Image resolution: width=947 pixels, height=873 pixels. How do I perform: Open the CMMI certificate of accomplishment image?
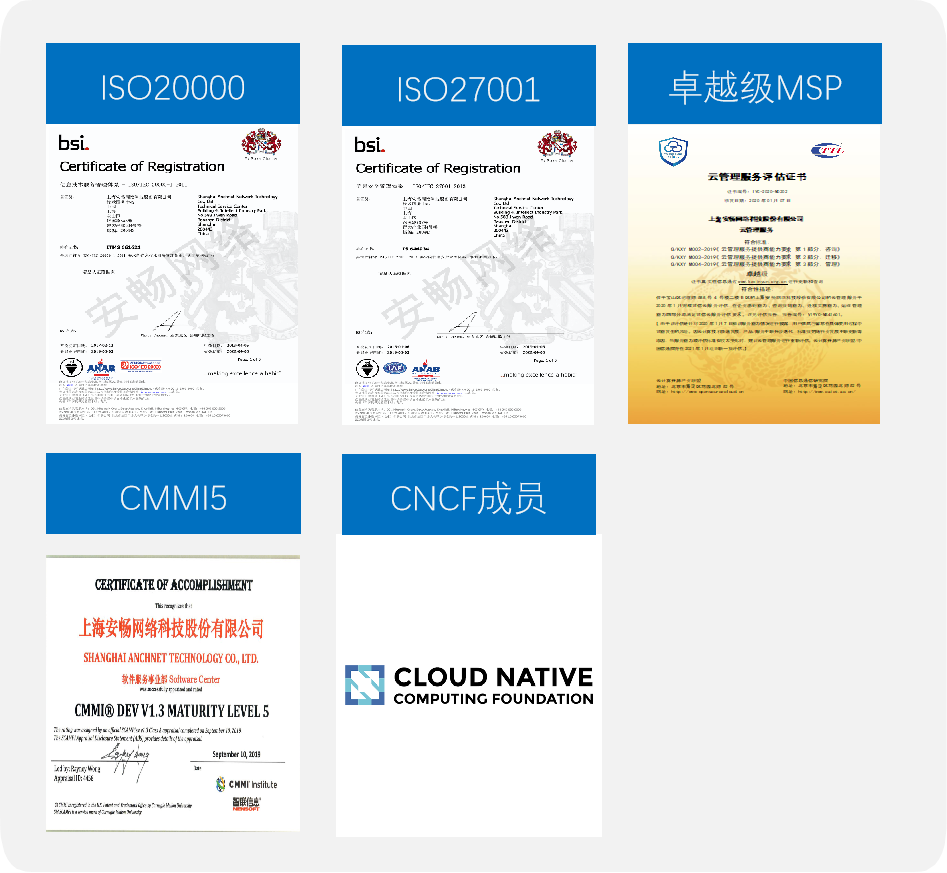173,694
